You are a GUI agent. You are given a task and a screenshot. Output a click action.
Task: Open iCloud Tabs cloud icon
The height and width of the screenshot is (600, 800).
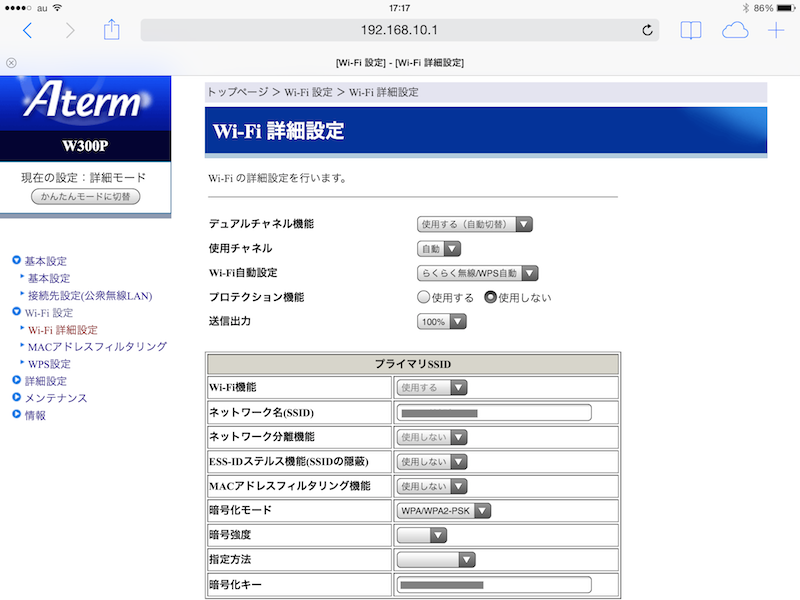(735, 31)
